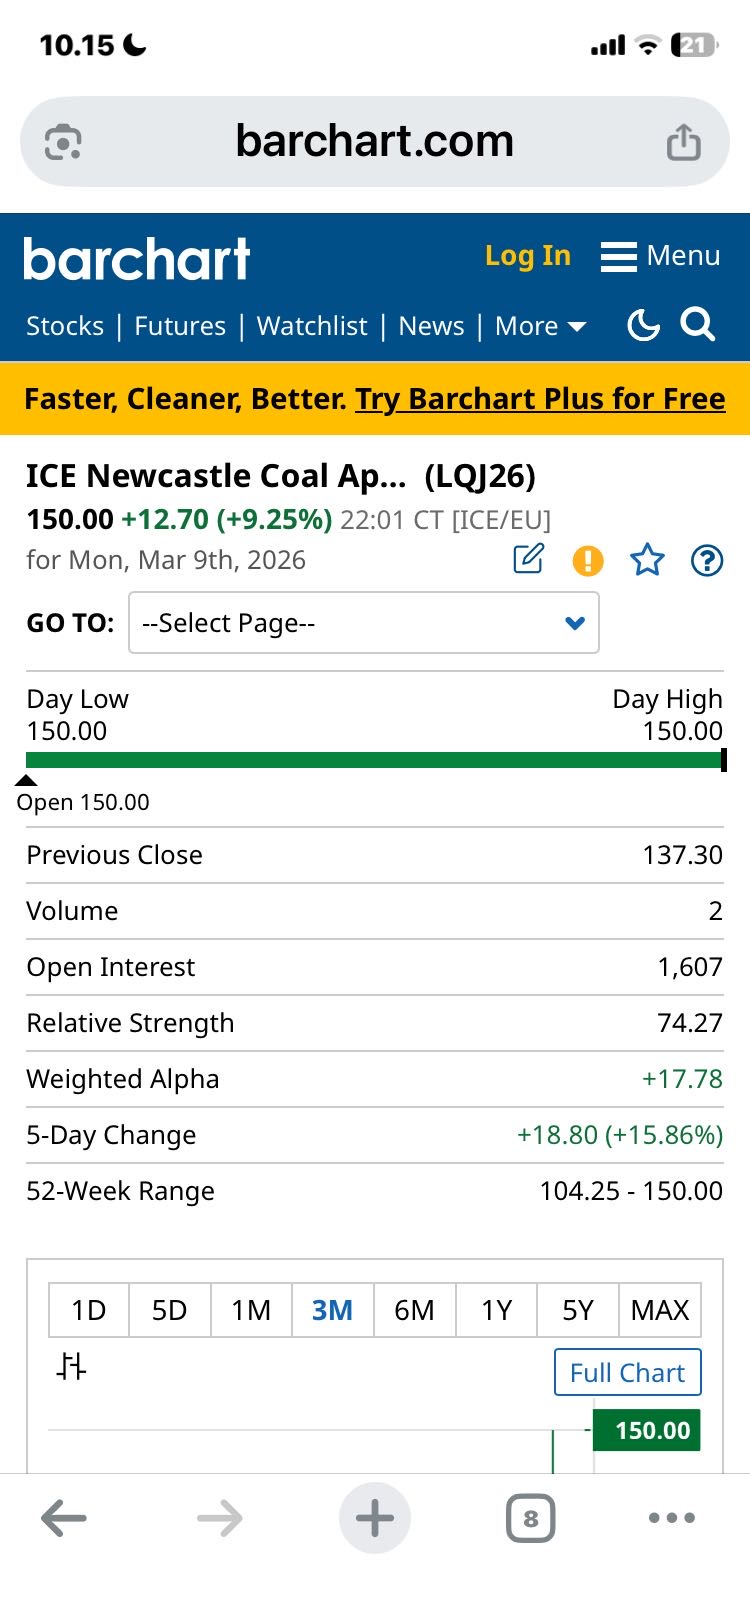The image size is (750, 1624).
Task: Select the 1D chart period
Action: [x=89, y=1310]
